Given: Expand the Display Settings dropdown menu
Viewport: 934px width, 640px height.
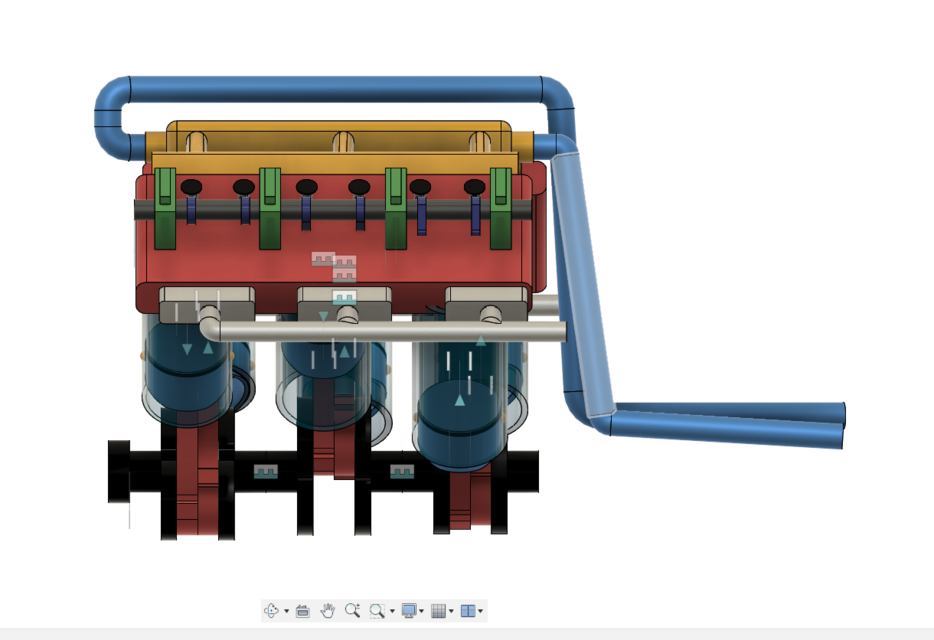Looking at the screenshot, I should tap(422, 610).
